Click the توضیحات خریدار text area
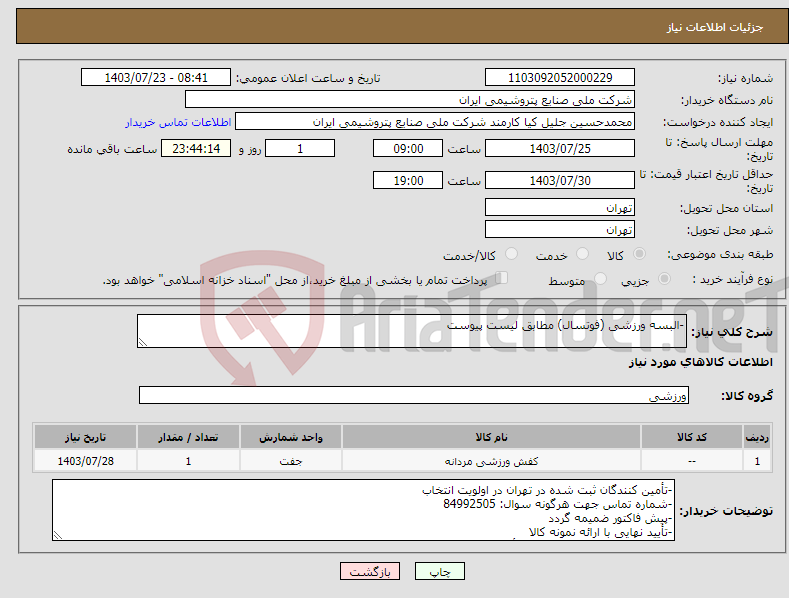The height and width of the screenshot is (598, 789). [x=363, y=510]
